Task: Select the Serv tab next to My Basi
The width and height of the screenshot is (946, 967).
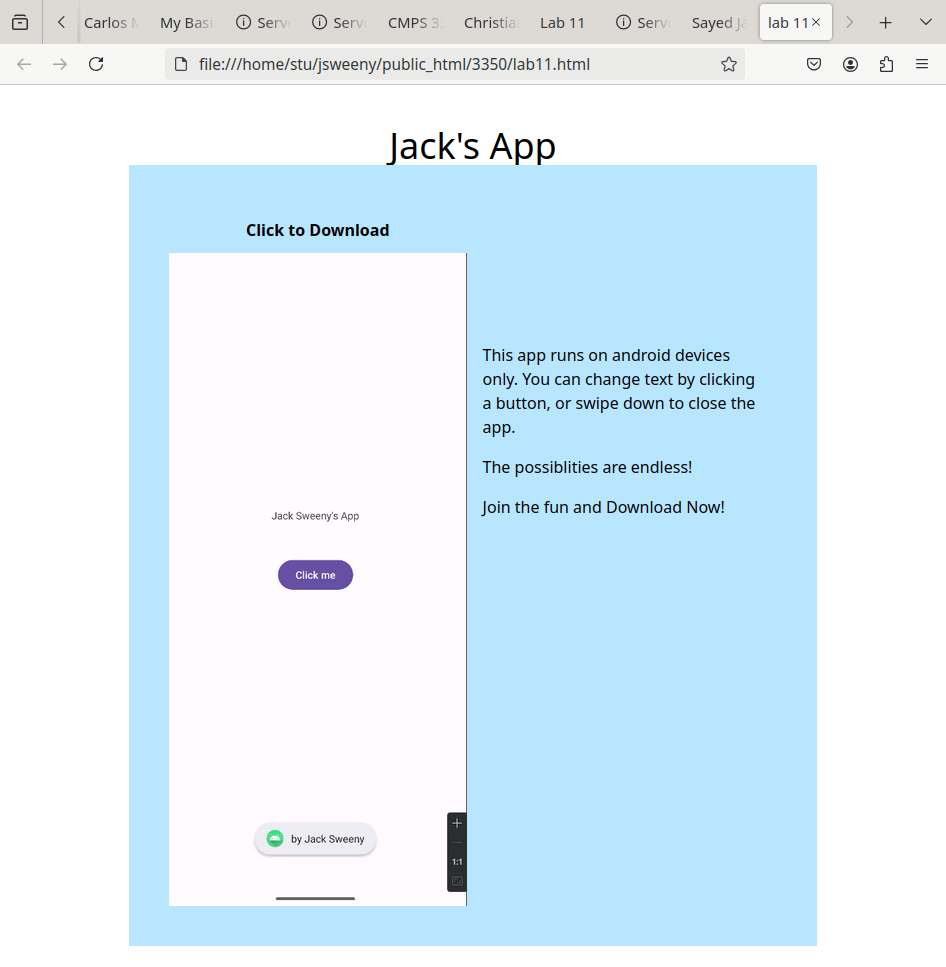Action: click(263, 23)
